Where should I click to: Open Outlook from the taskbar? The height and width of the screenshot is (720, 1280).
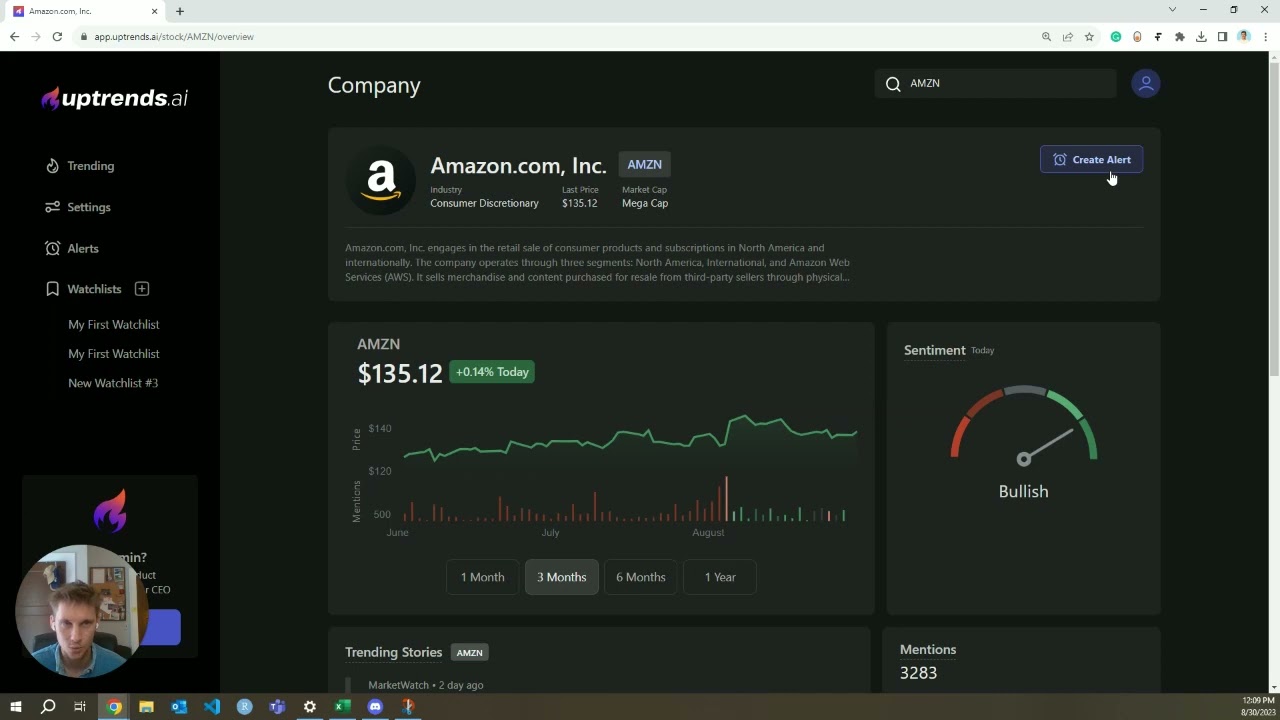click(x=179, y=707)
